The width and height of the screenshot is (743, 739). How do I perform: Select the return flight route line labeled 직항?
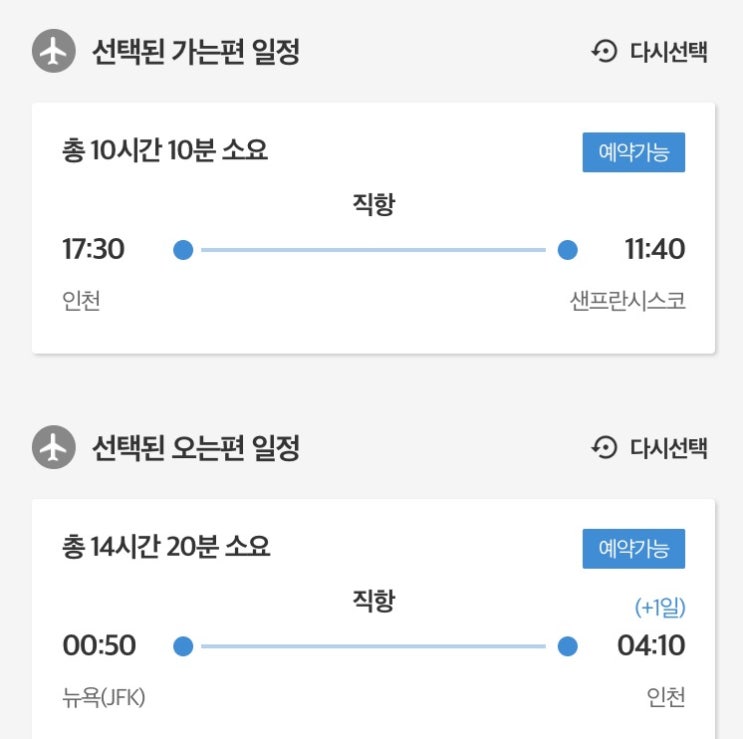375,646
